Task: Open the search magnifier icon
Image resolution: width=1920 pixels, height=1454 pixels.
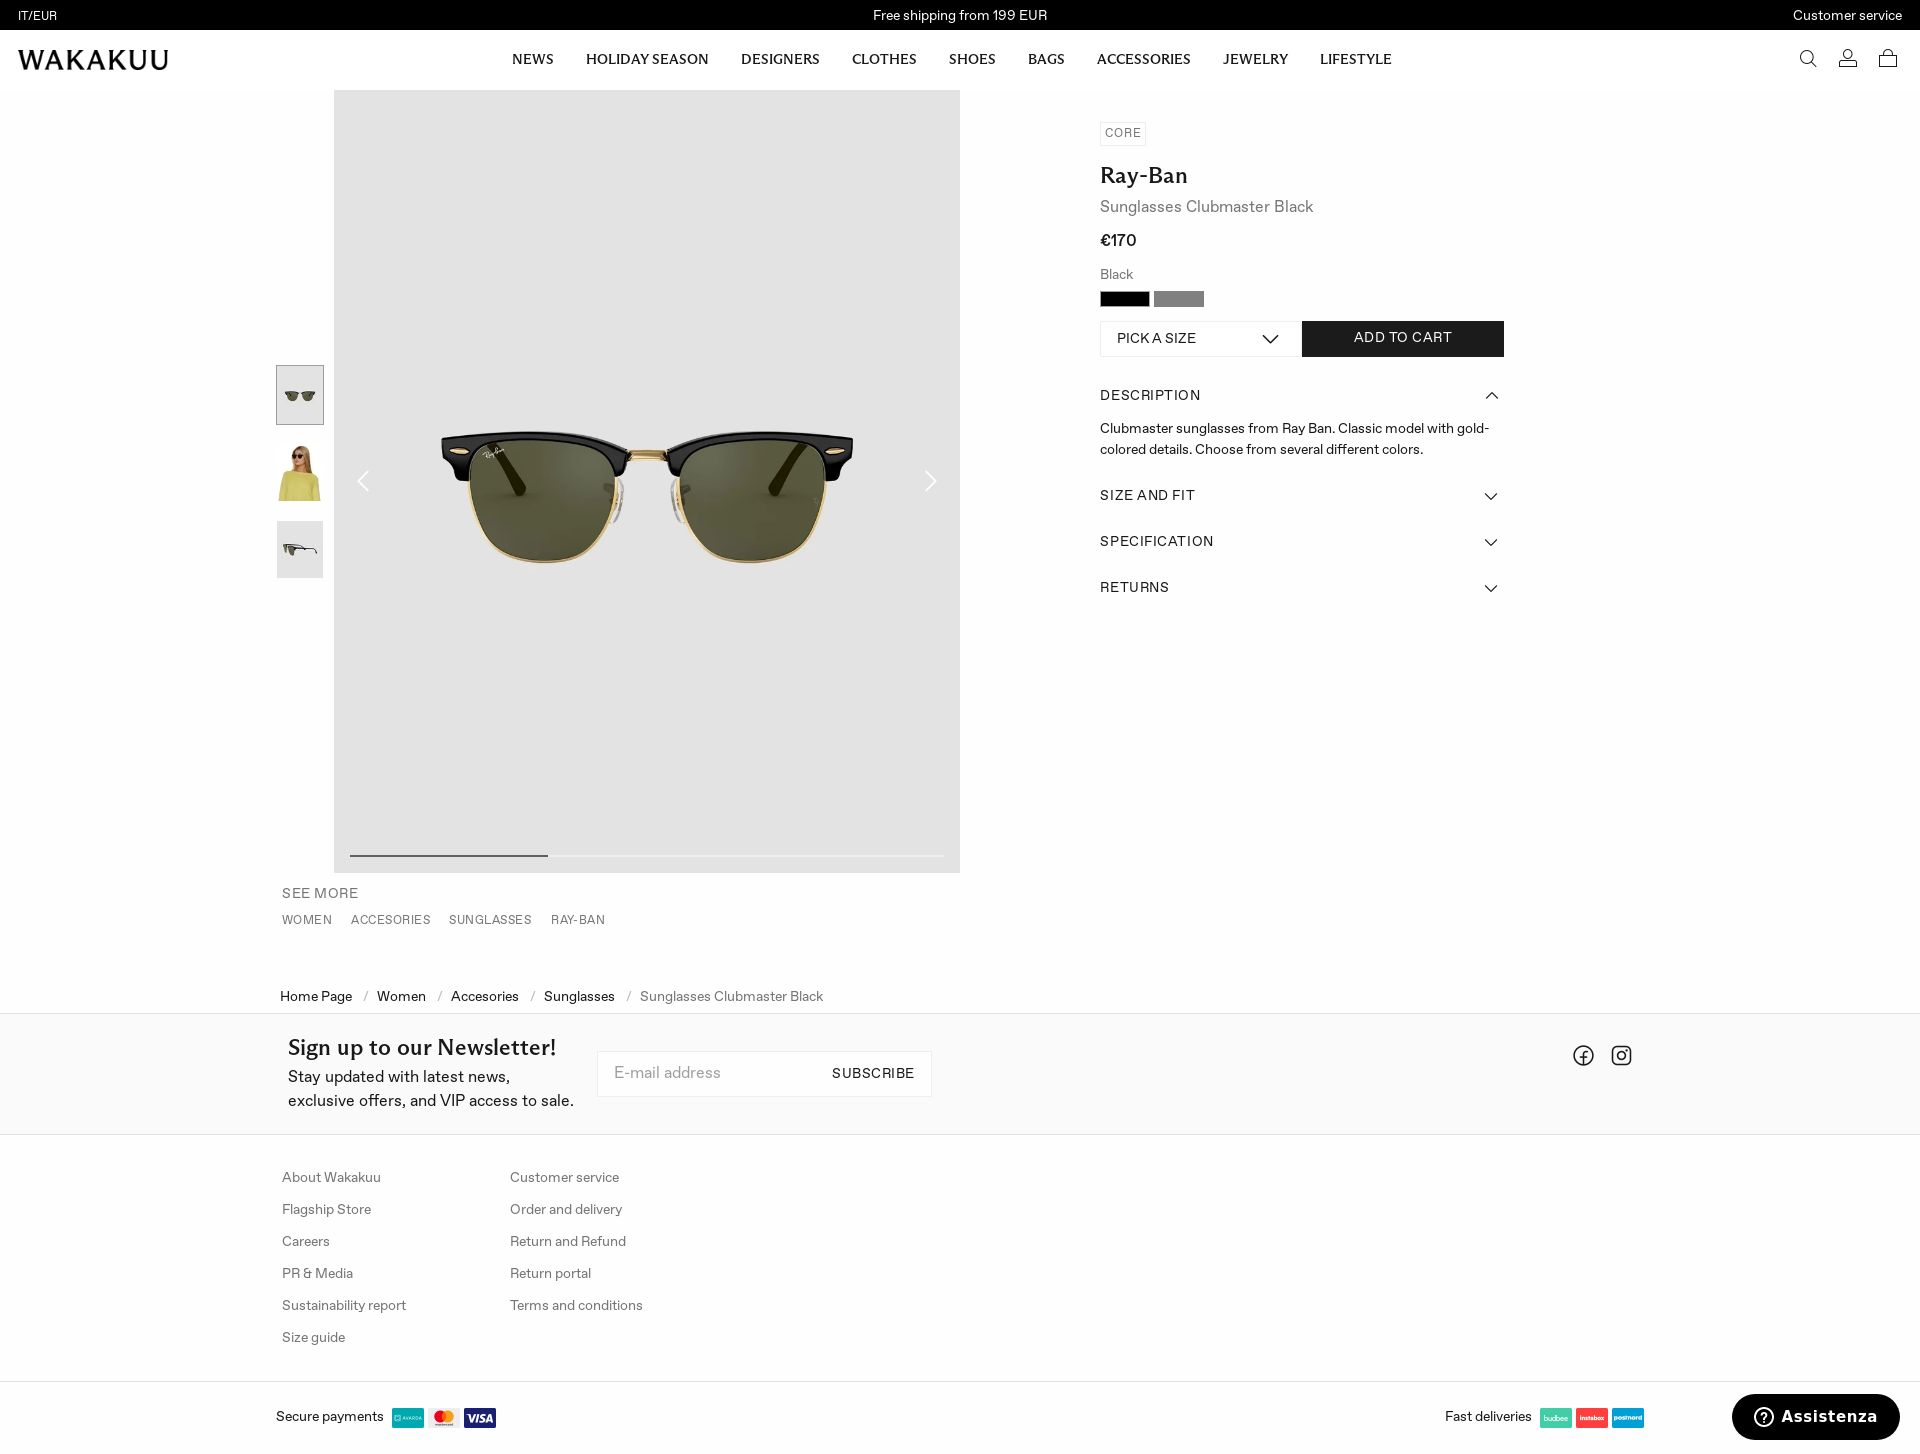Action: click(x=1807, y=59)
